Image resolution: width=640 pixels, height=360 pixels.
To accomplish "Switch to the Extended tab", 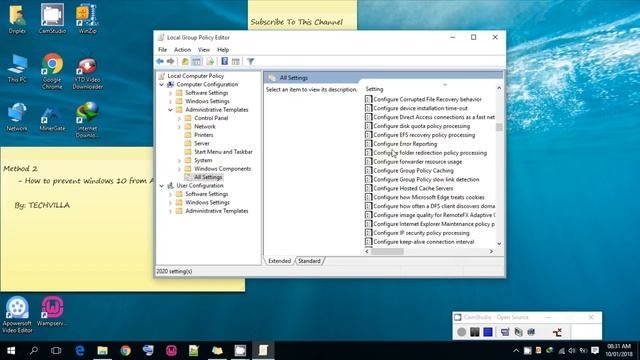I will (280, 261).
